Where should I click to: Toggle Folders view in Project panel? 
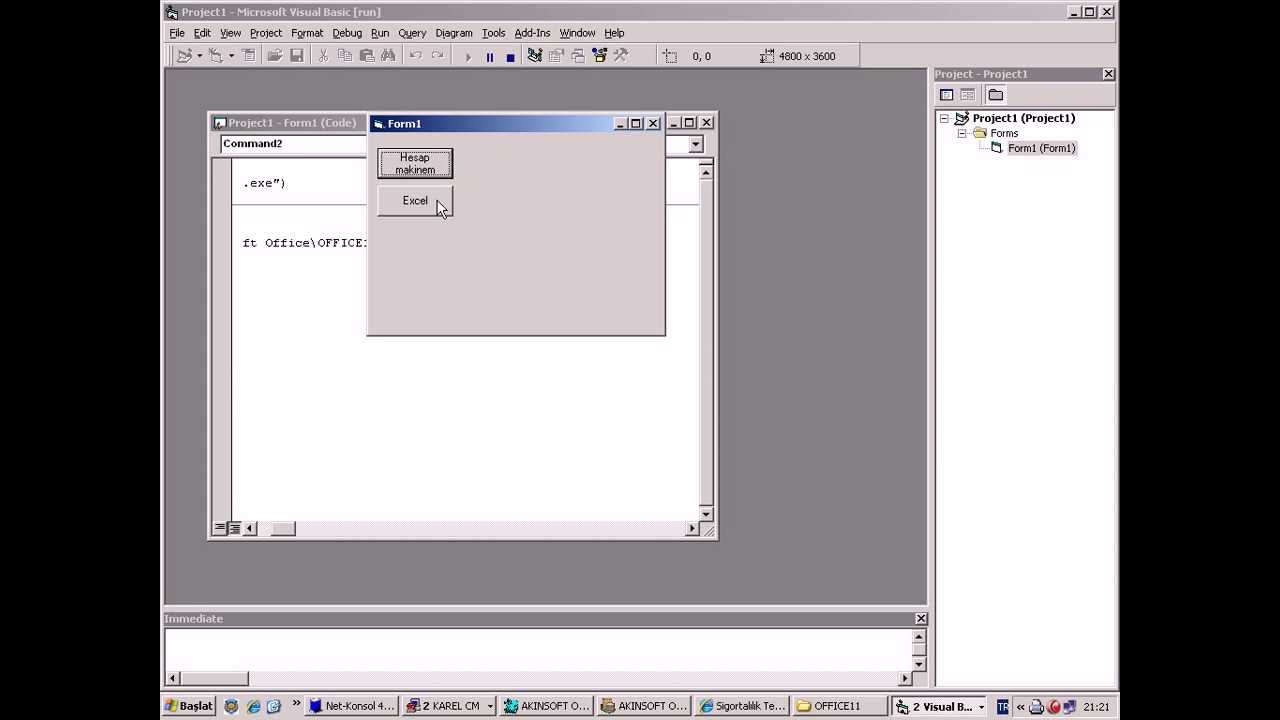point(996,95)
